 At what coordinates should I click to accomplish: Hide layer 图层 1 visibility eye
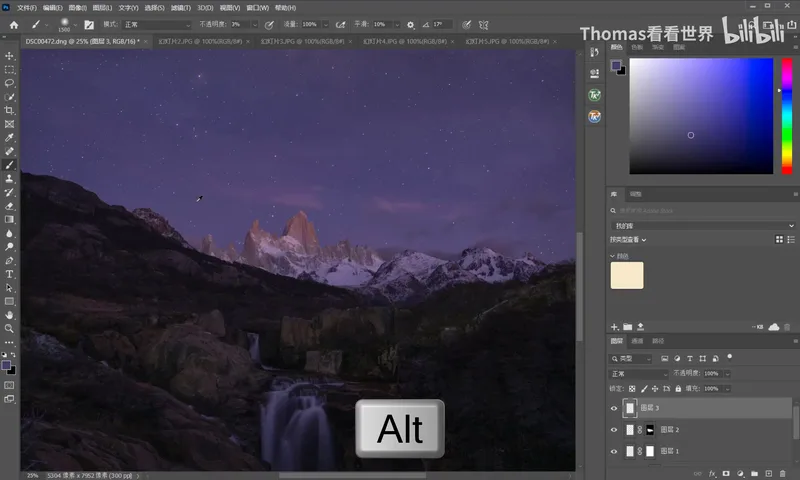(614, 451)
